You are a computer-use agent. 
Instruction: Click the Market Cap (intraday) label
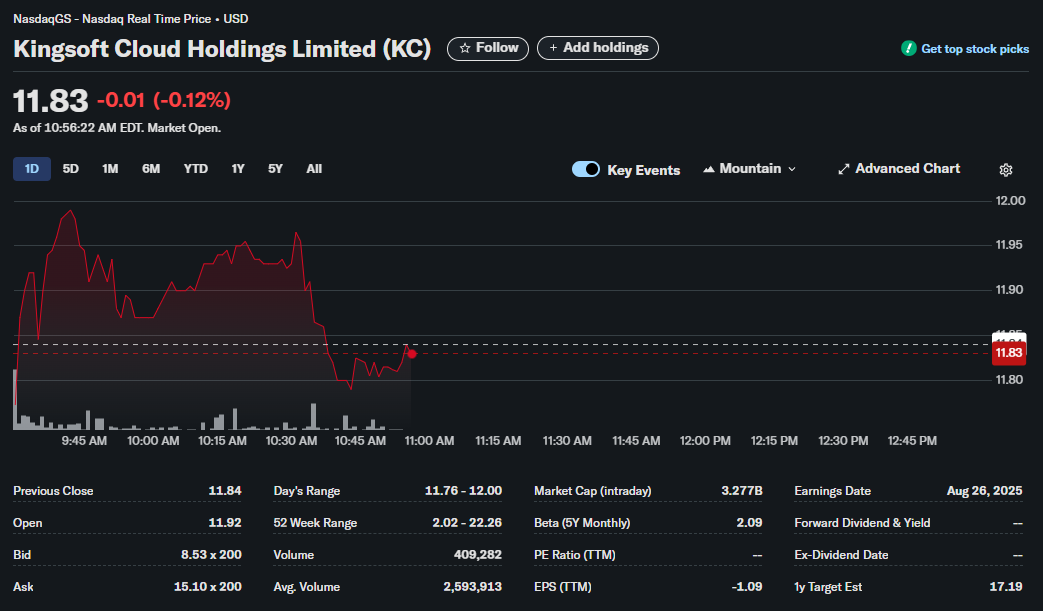pyautogui.click(x=593, y=491)
